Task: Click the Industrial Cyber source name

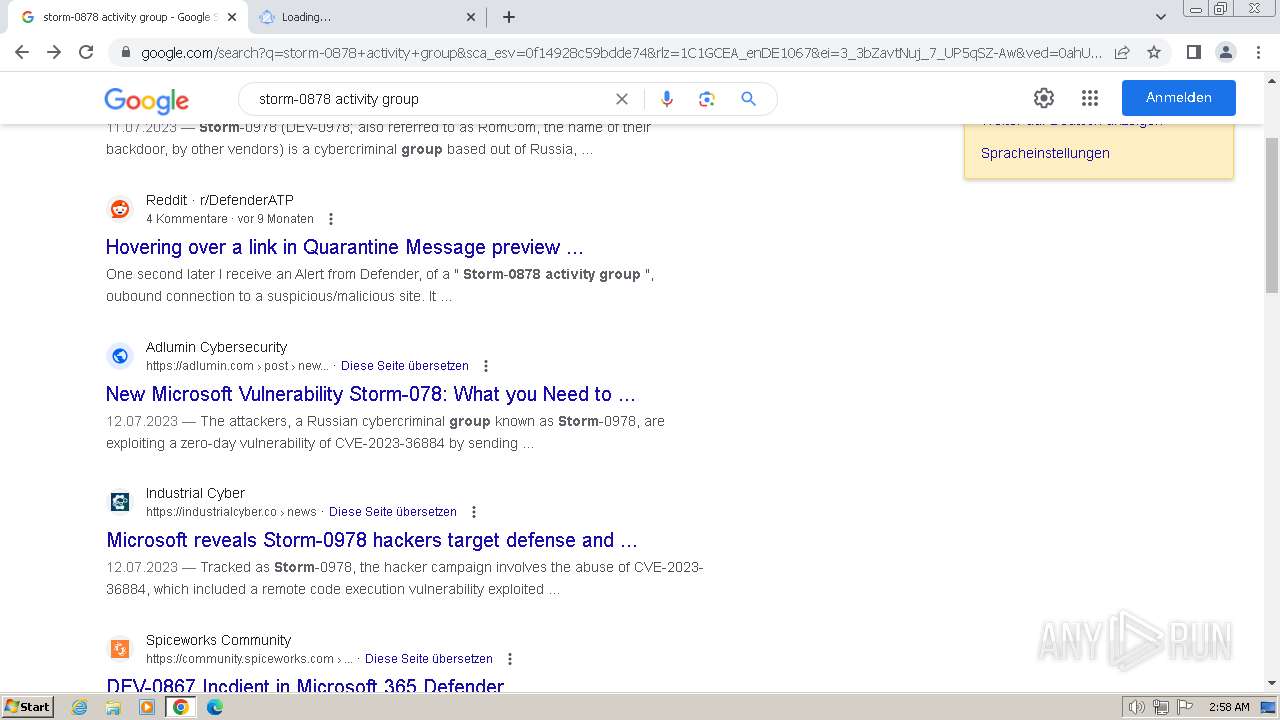Action: pyautogui.click(x=195, y=493)
